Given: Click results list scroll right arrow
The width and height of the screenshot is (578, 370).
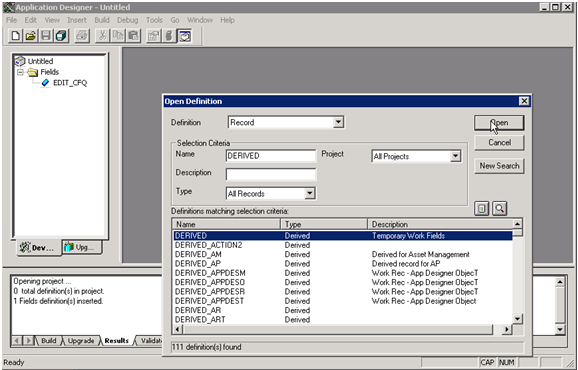Looking at the screenshot, I should point(507,329).
